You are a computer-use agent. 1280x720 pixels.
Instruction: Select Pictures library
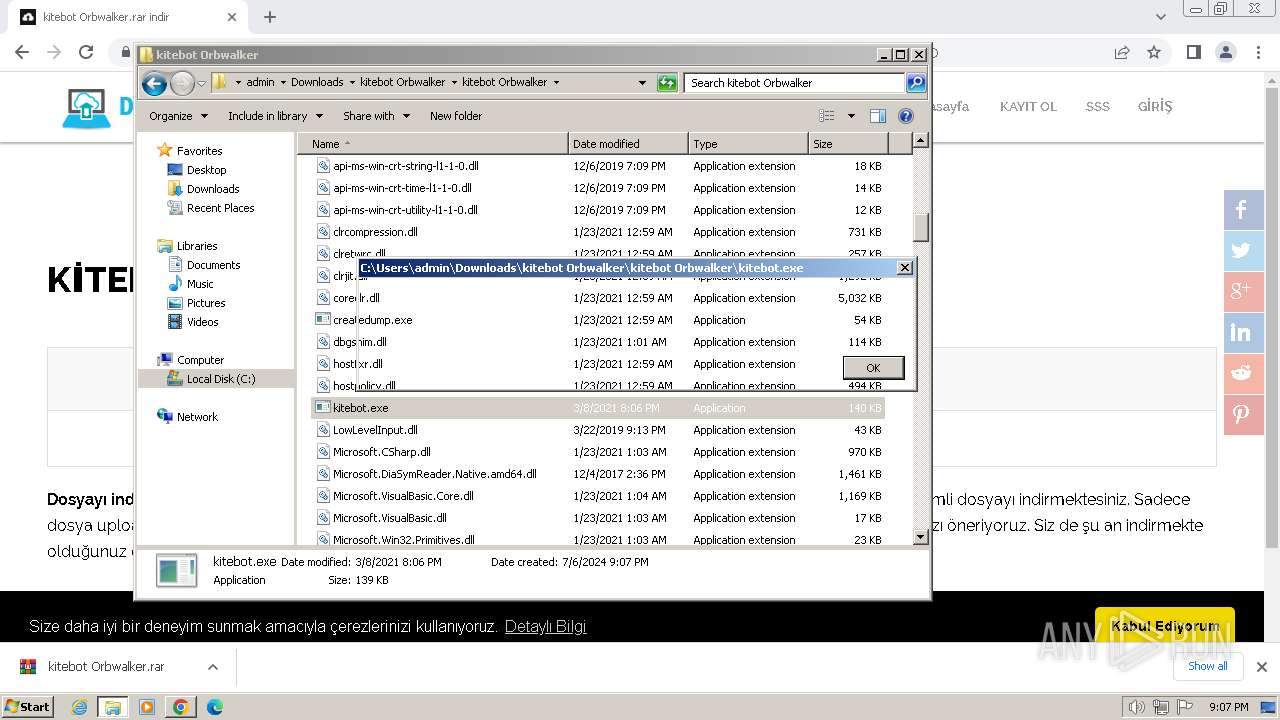pyautogui.click(x=206, y=303)
